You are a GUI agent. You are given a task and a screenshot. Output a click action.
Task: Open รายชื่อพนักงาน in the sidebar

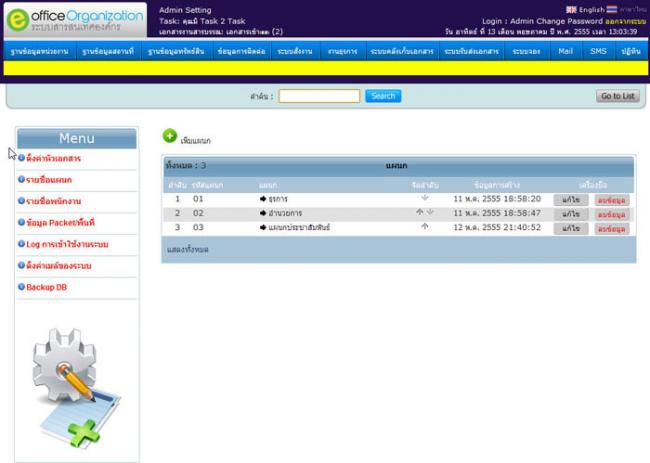(x=53, y=201)
